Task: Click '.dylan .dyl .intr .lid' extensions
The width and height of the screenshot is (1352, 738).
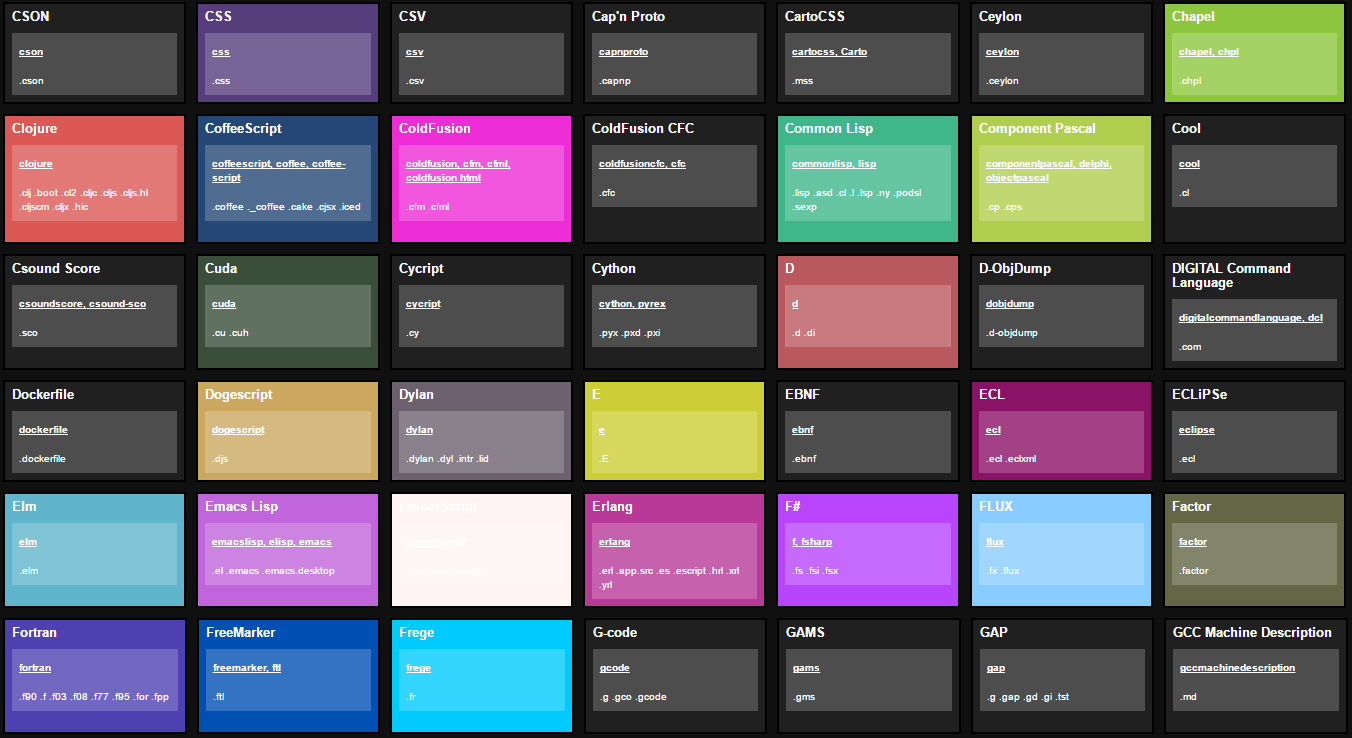Action: point(447,459)
